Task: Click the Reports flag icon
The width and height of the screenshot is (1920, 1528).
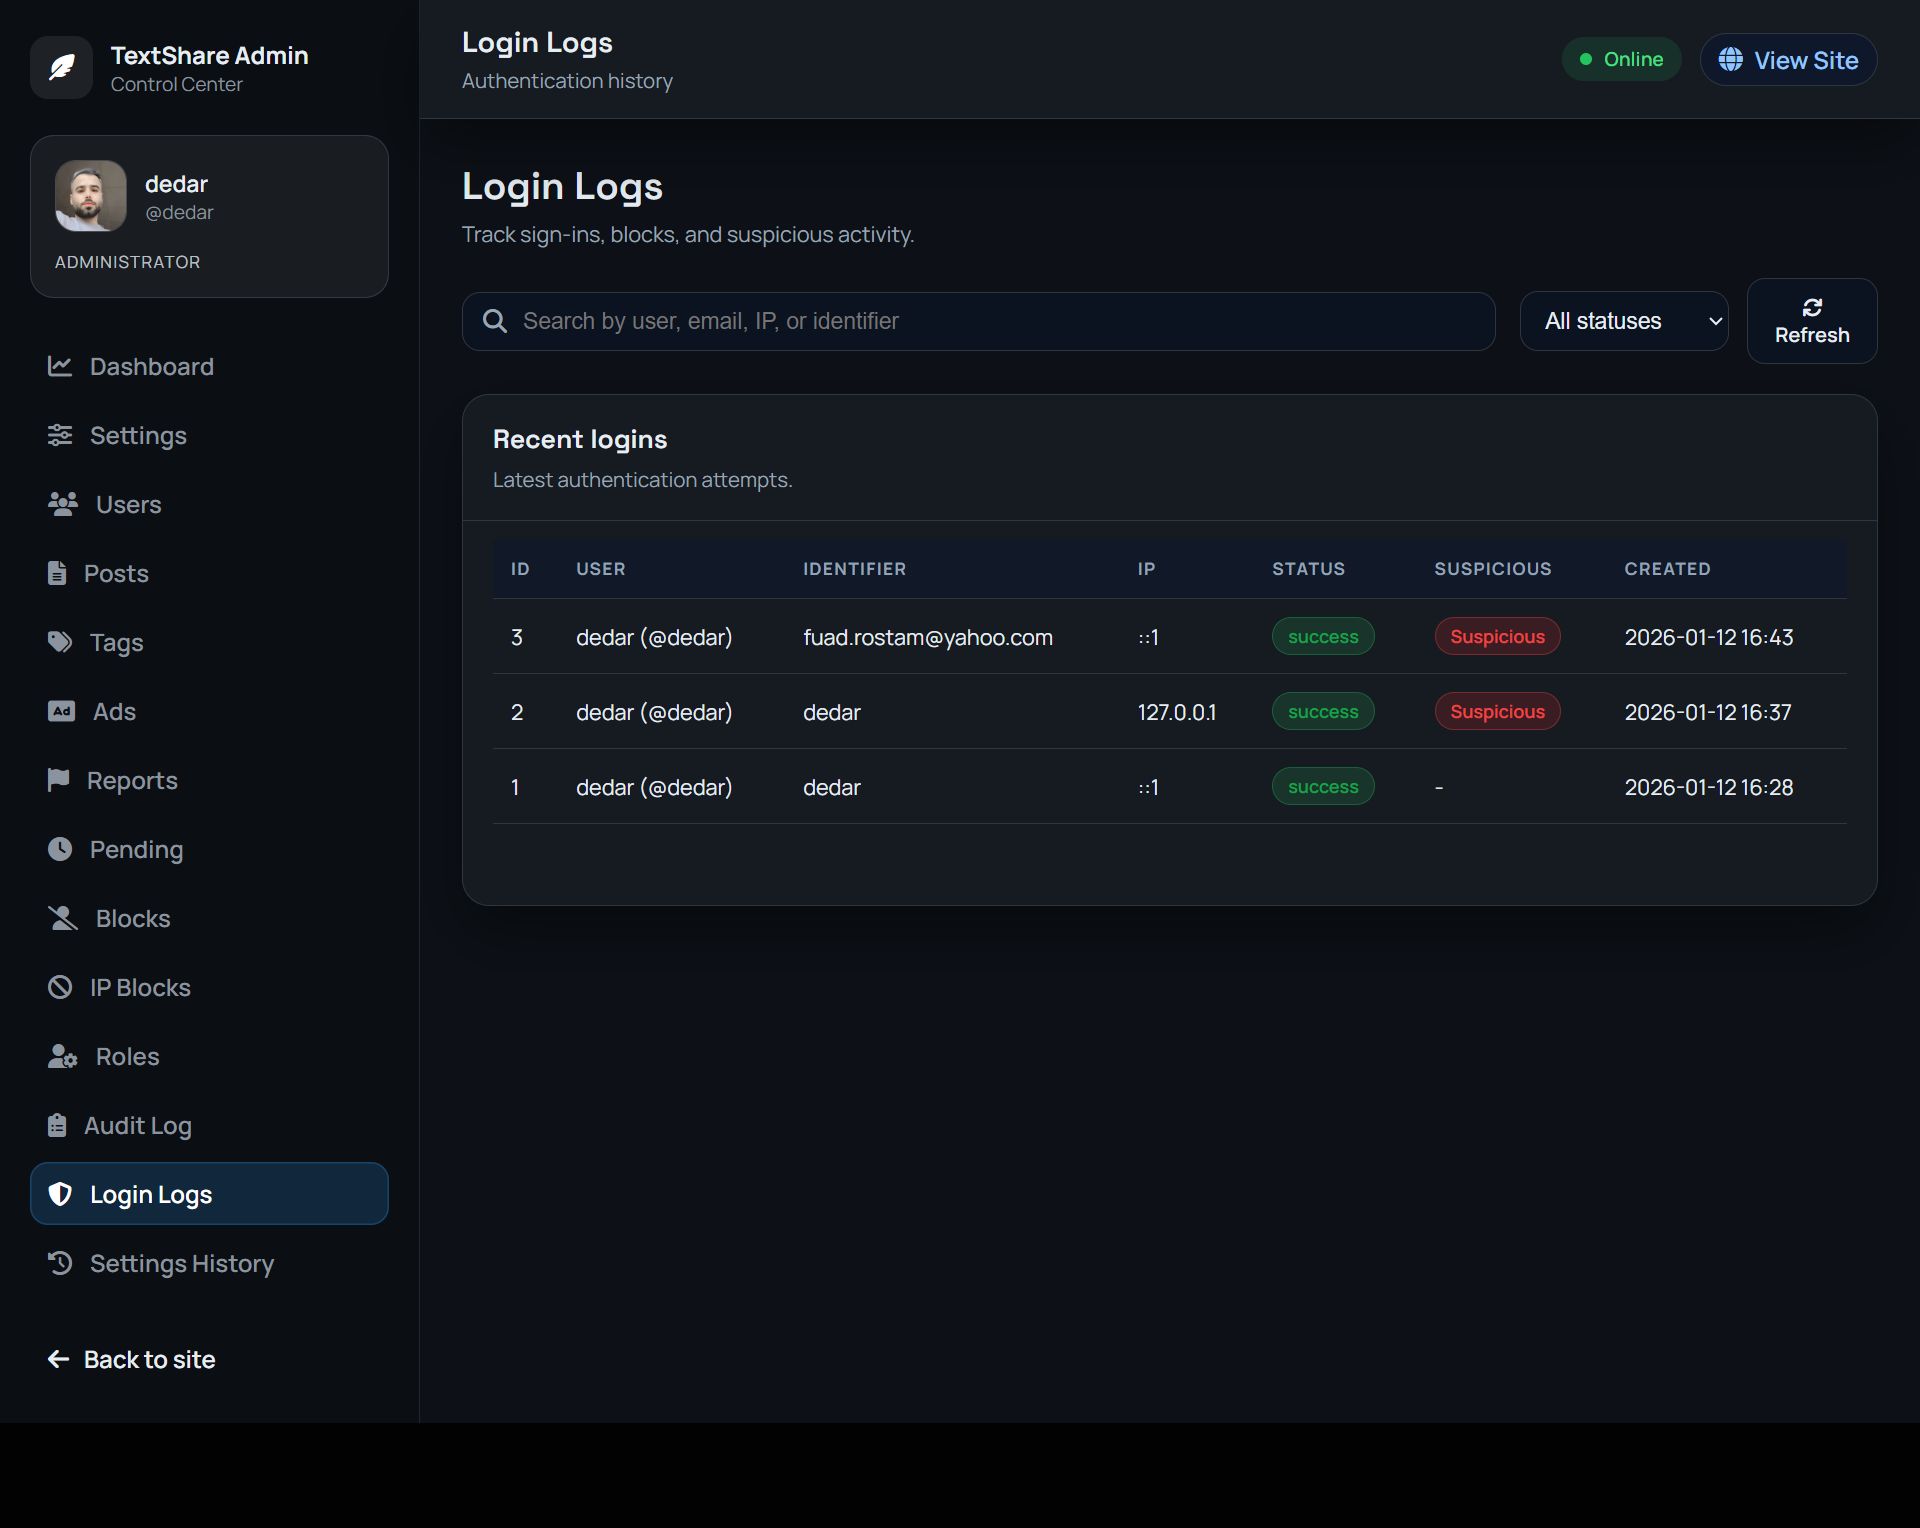Action: tap(58, 780)
